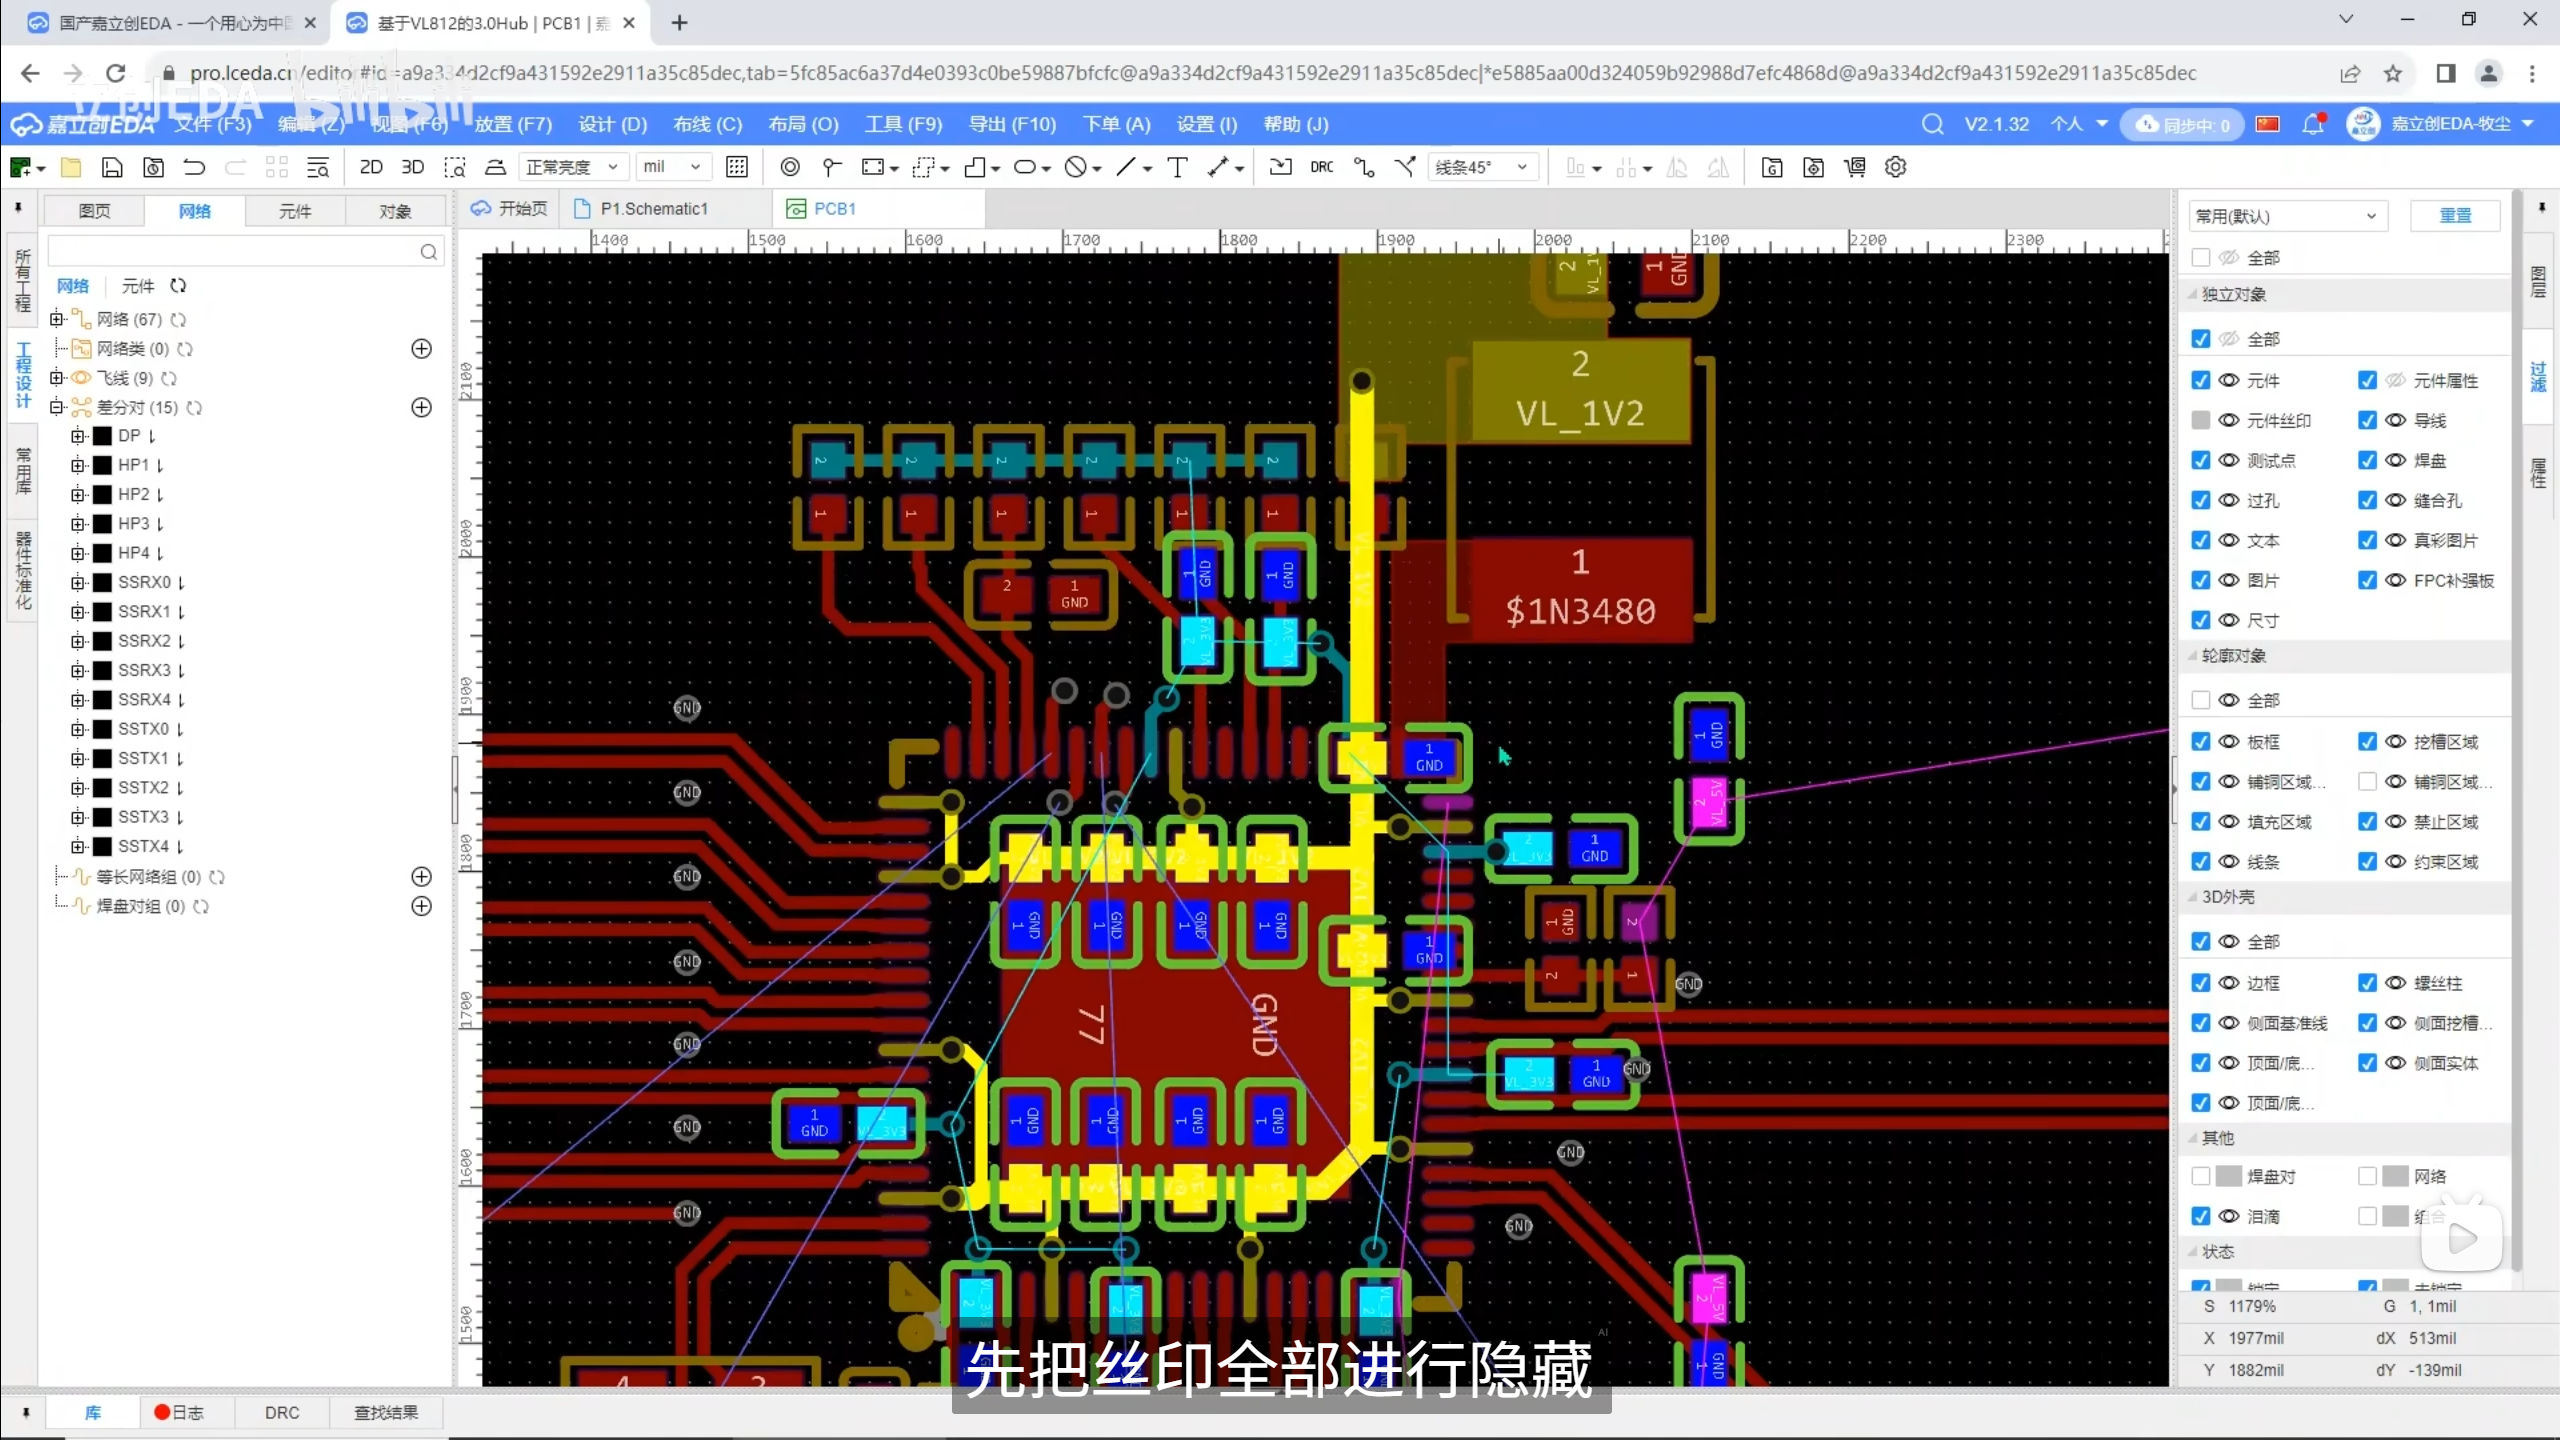Uncheck the 泪滴 checkbox
This screenshot has width=2560, height=1440.
point(2200,1216)
